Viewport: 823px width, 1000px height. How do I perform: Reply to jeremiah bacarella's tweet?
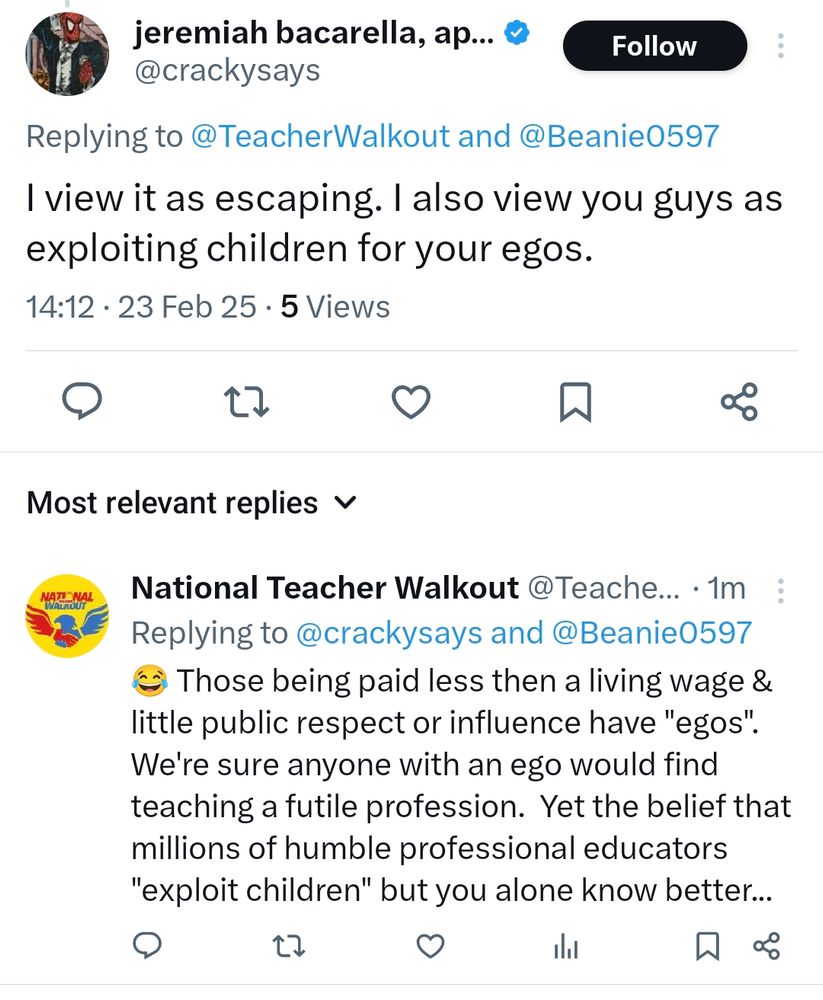pos(85,402)
